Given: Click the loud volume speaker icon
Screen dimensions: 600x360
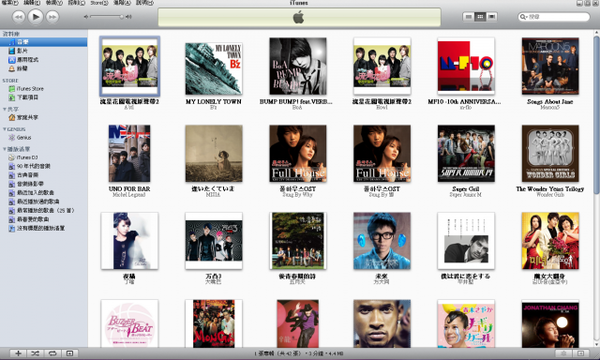Looking at the screenshot, I should [x=129, y=16].
